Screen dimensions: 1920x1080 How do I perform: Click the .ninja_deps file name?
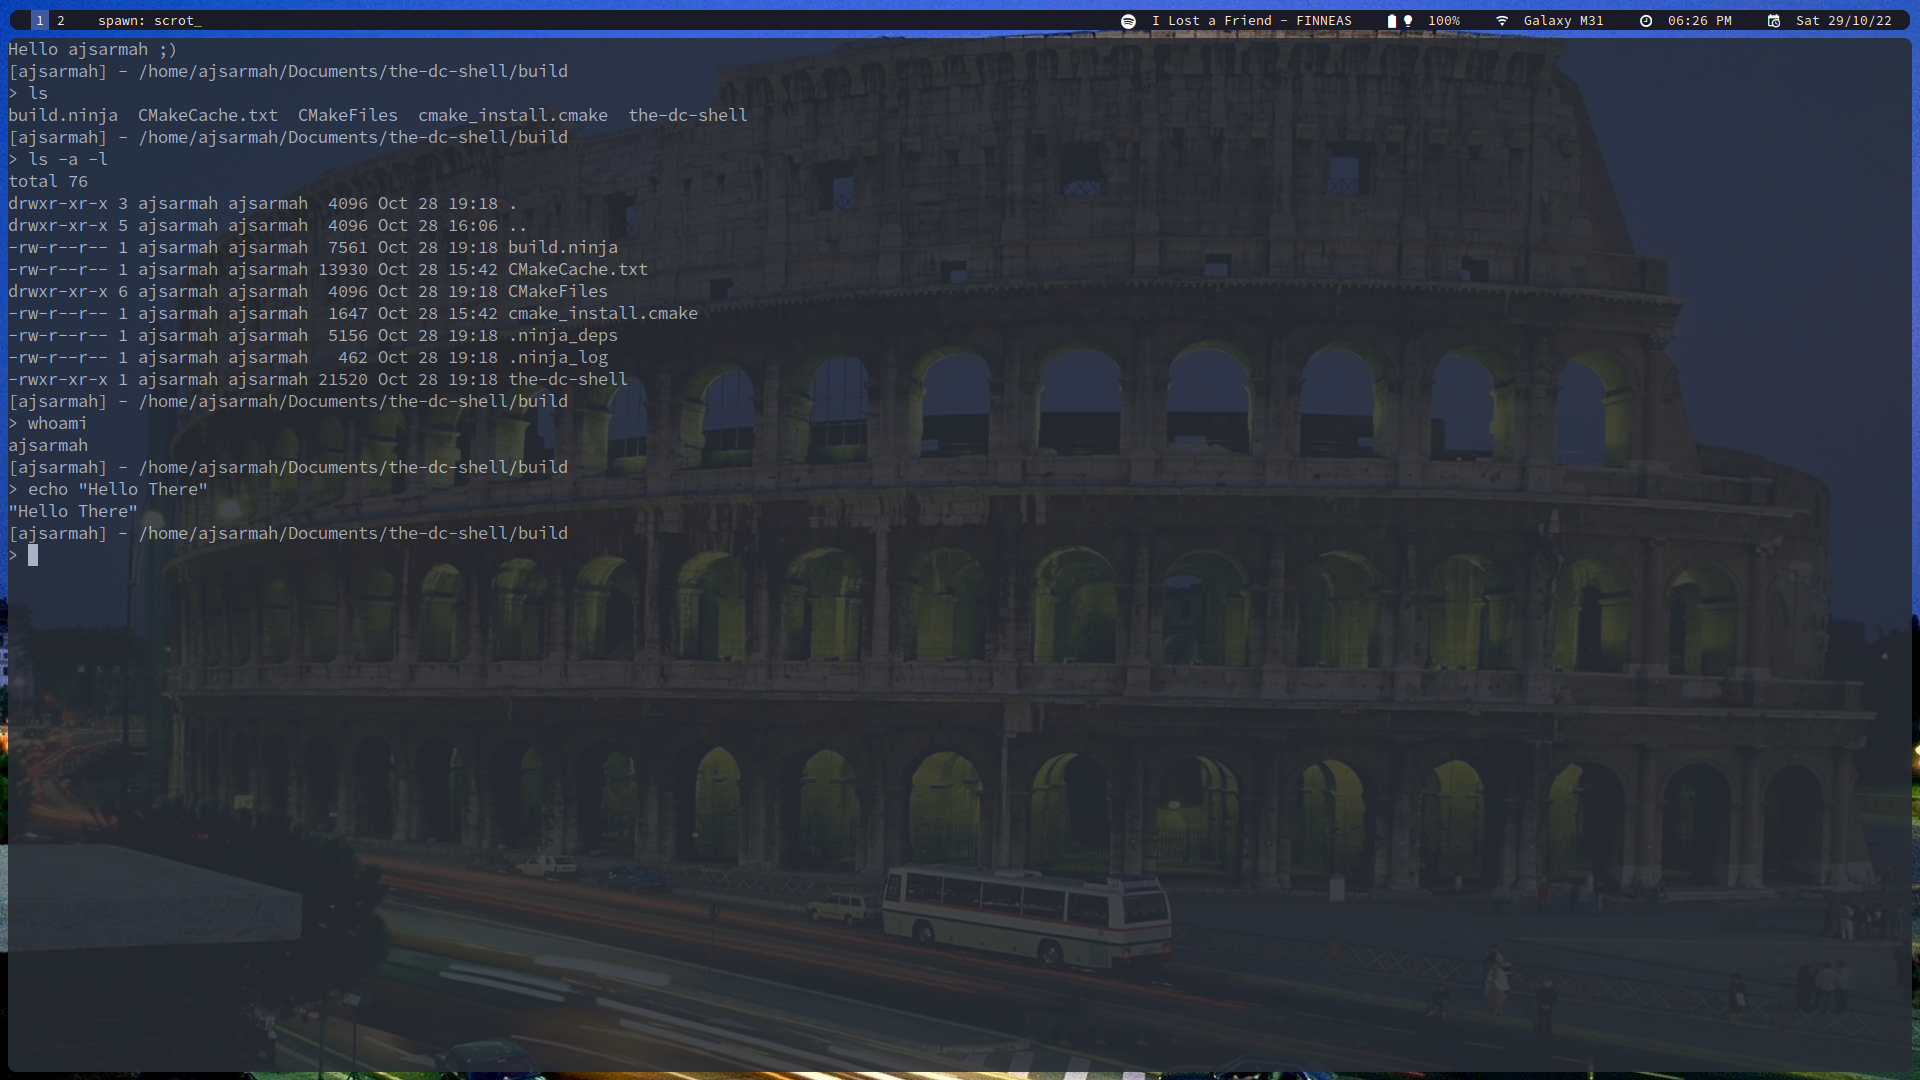[x=563, y=335]
